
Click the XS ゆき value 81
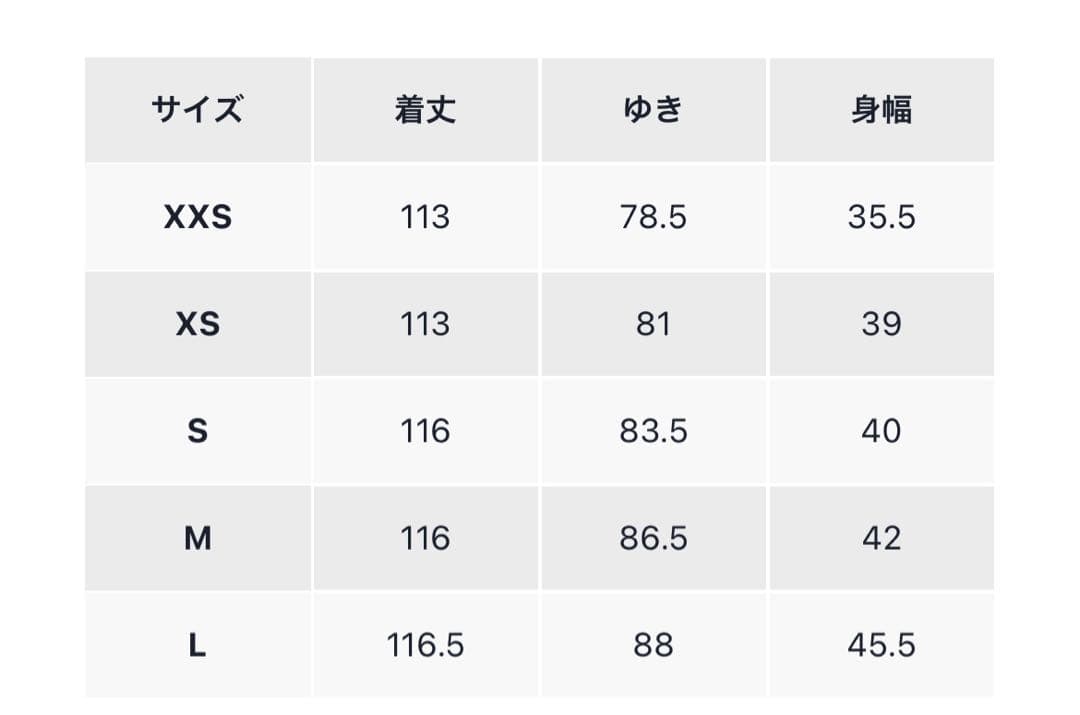click(x=653, y=324)
